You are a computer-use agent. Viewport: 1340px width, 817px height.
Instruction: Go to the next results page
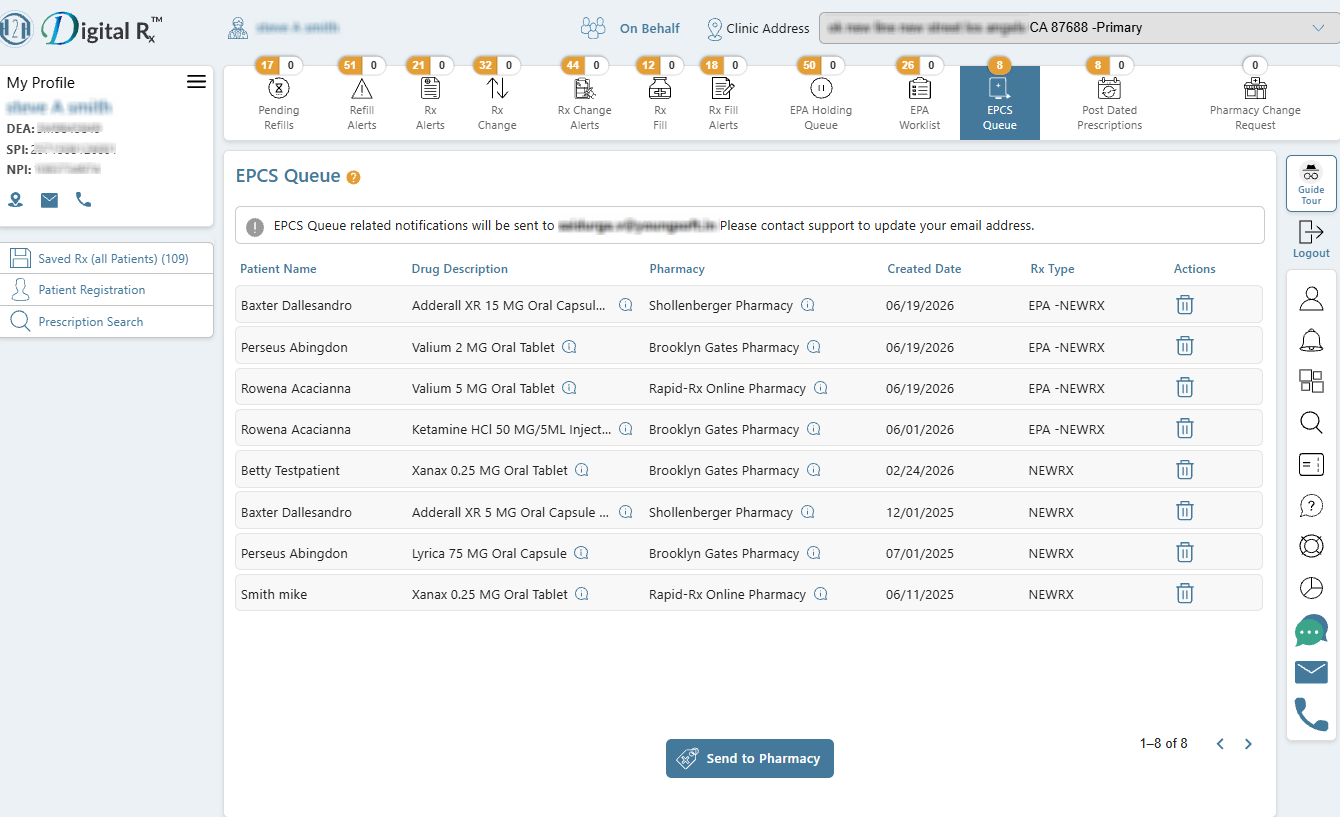point(1248,744)
